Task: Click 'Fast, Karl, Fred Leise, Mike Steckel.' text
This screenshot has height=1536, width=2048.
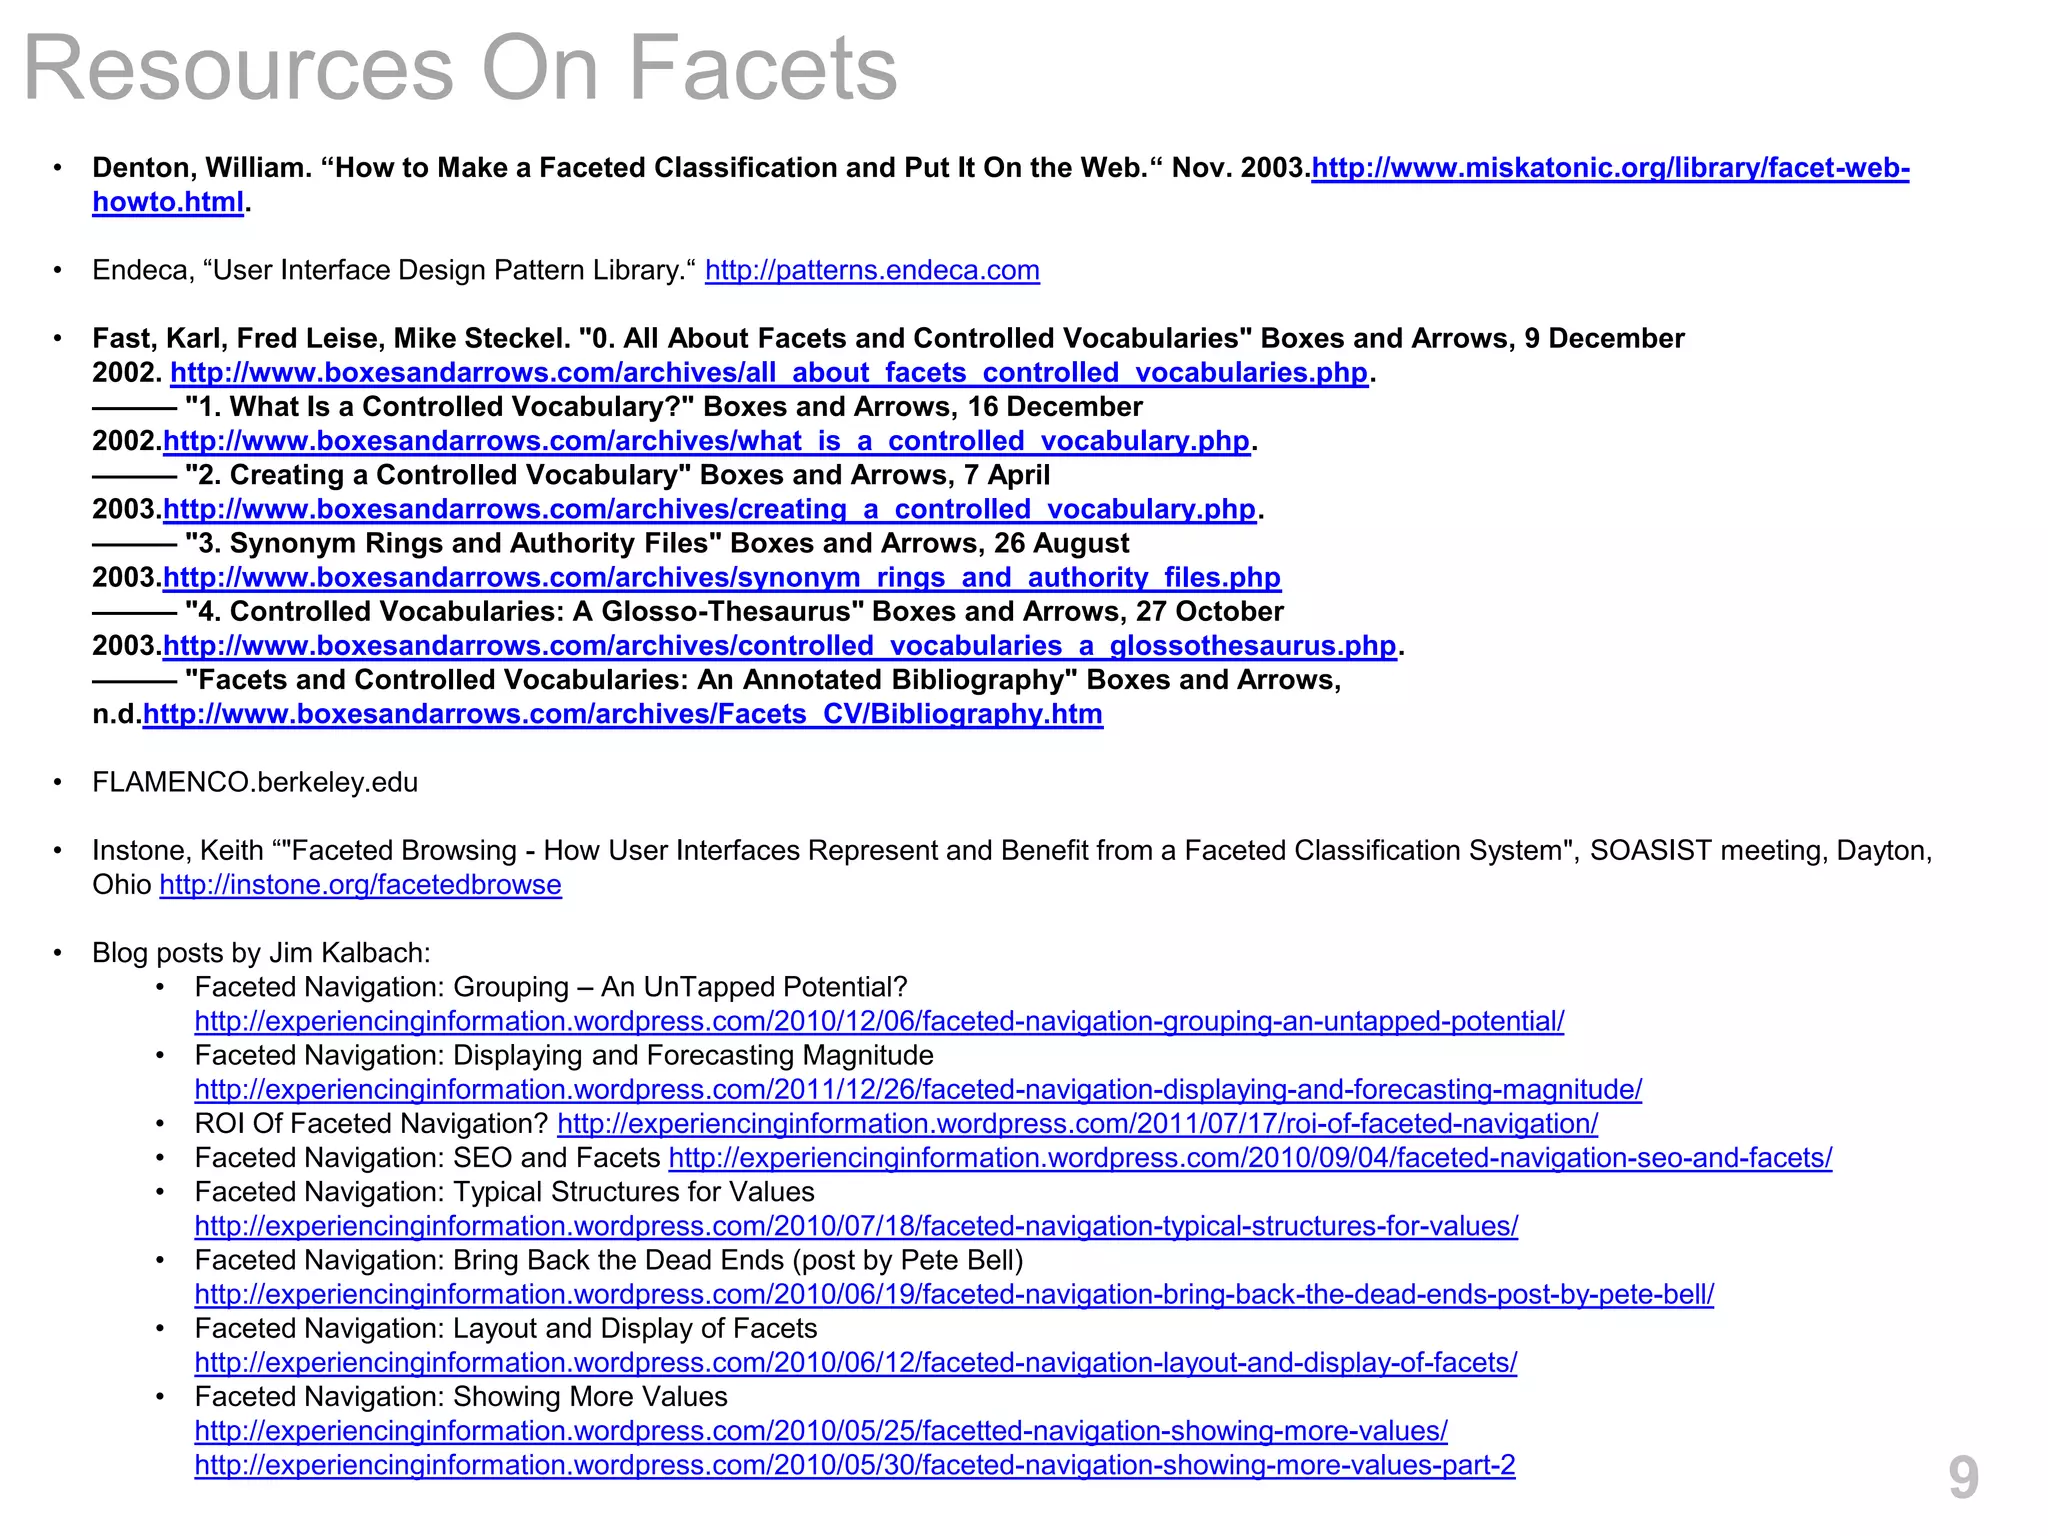Action: (x=331, y=339)
